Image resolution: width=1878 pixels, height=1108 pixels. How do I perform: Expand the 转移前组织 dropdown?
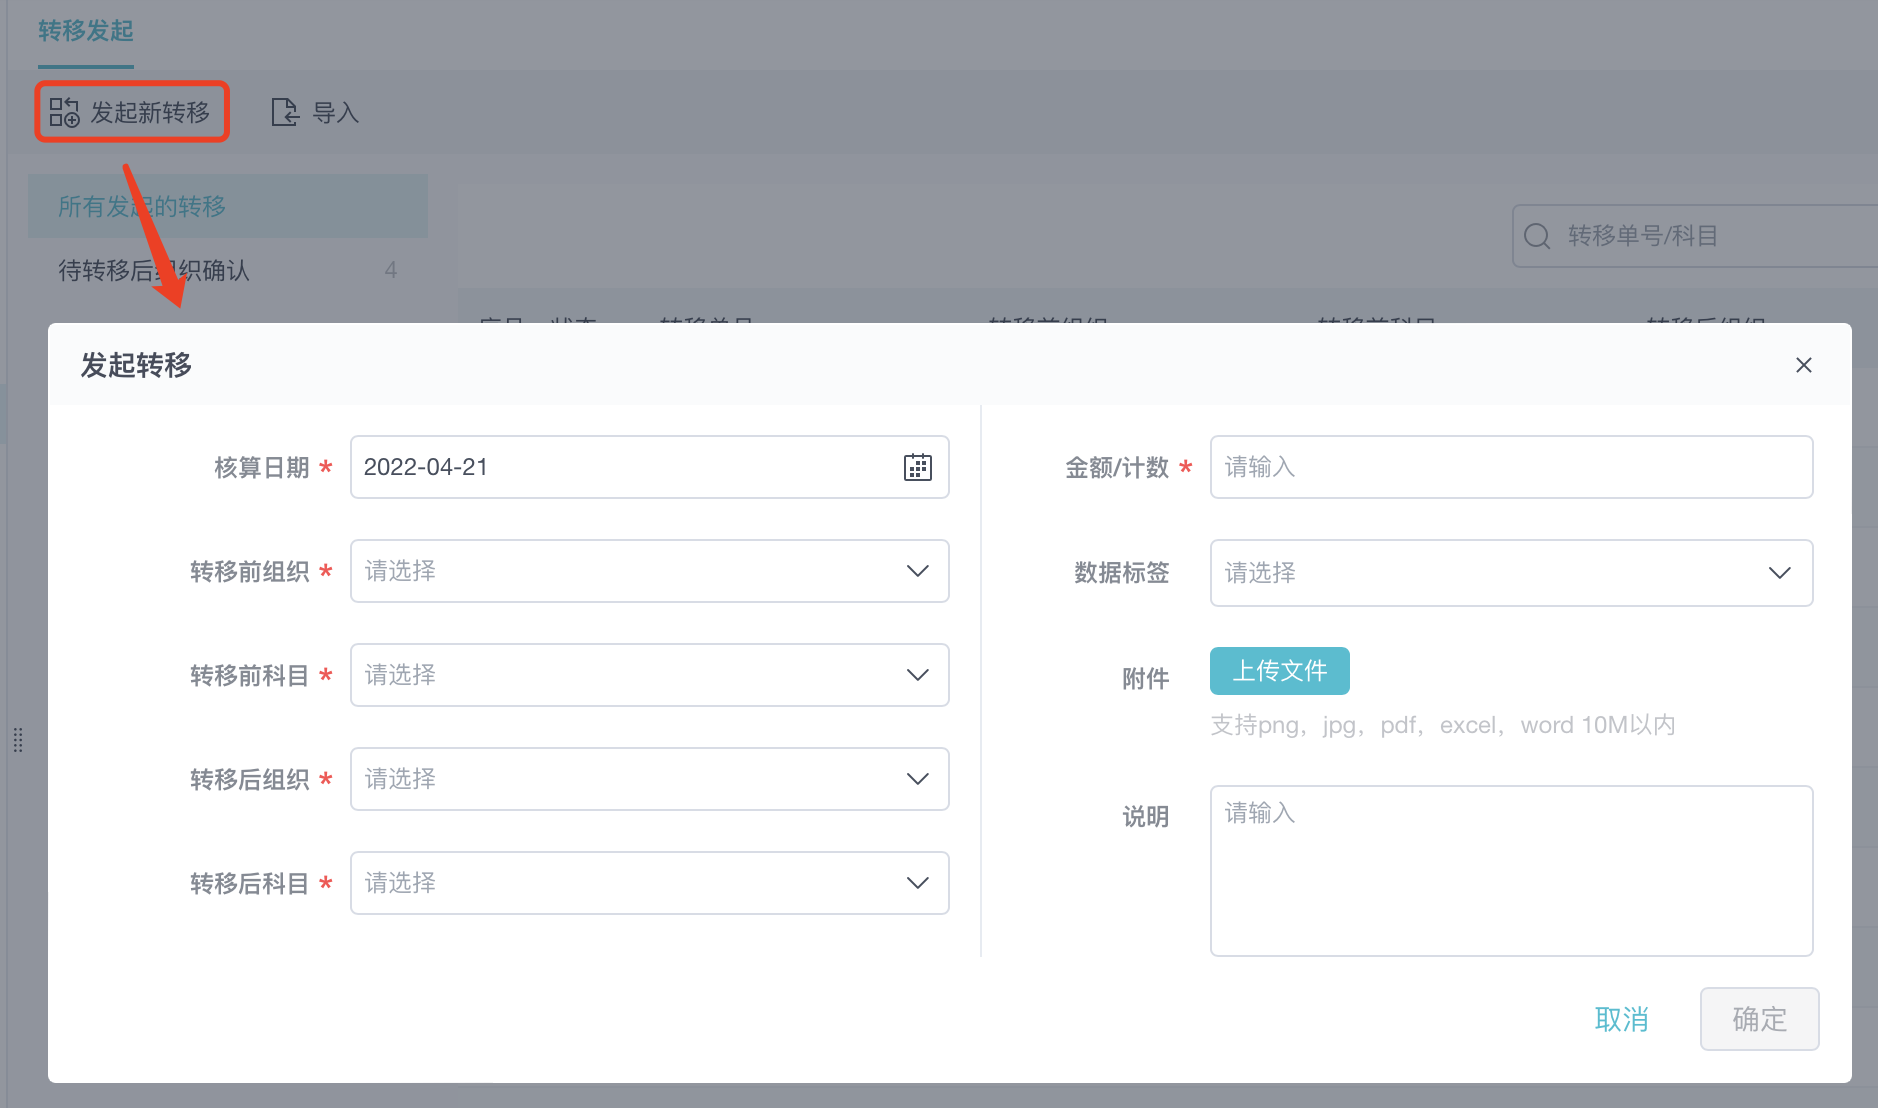(x=649, y=571)
